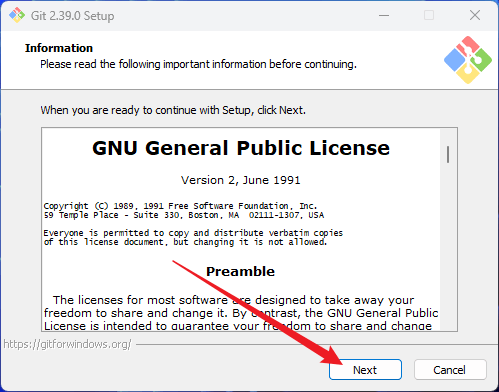Open the gitforwindows.org link
499x392 pixels.
pyautogui.click(x=67, y=344)
